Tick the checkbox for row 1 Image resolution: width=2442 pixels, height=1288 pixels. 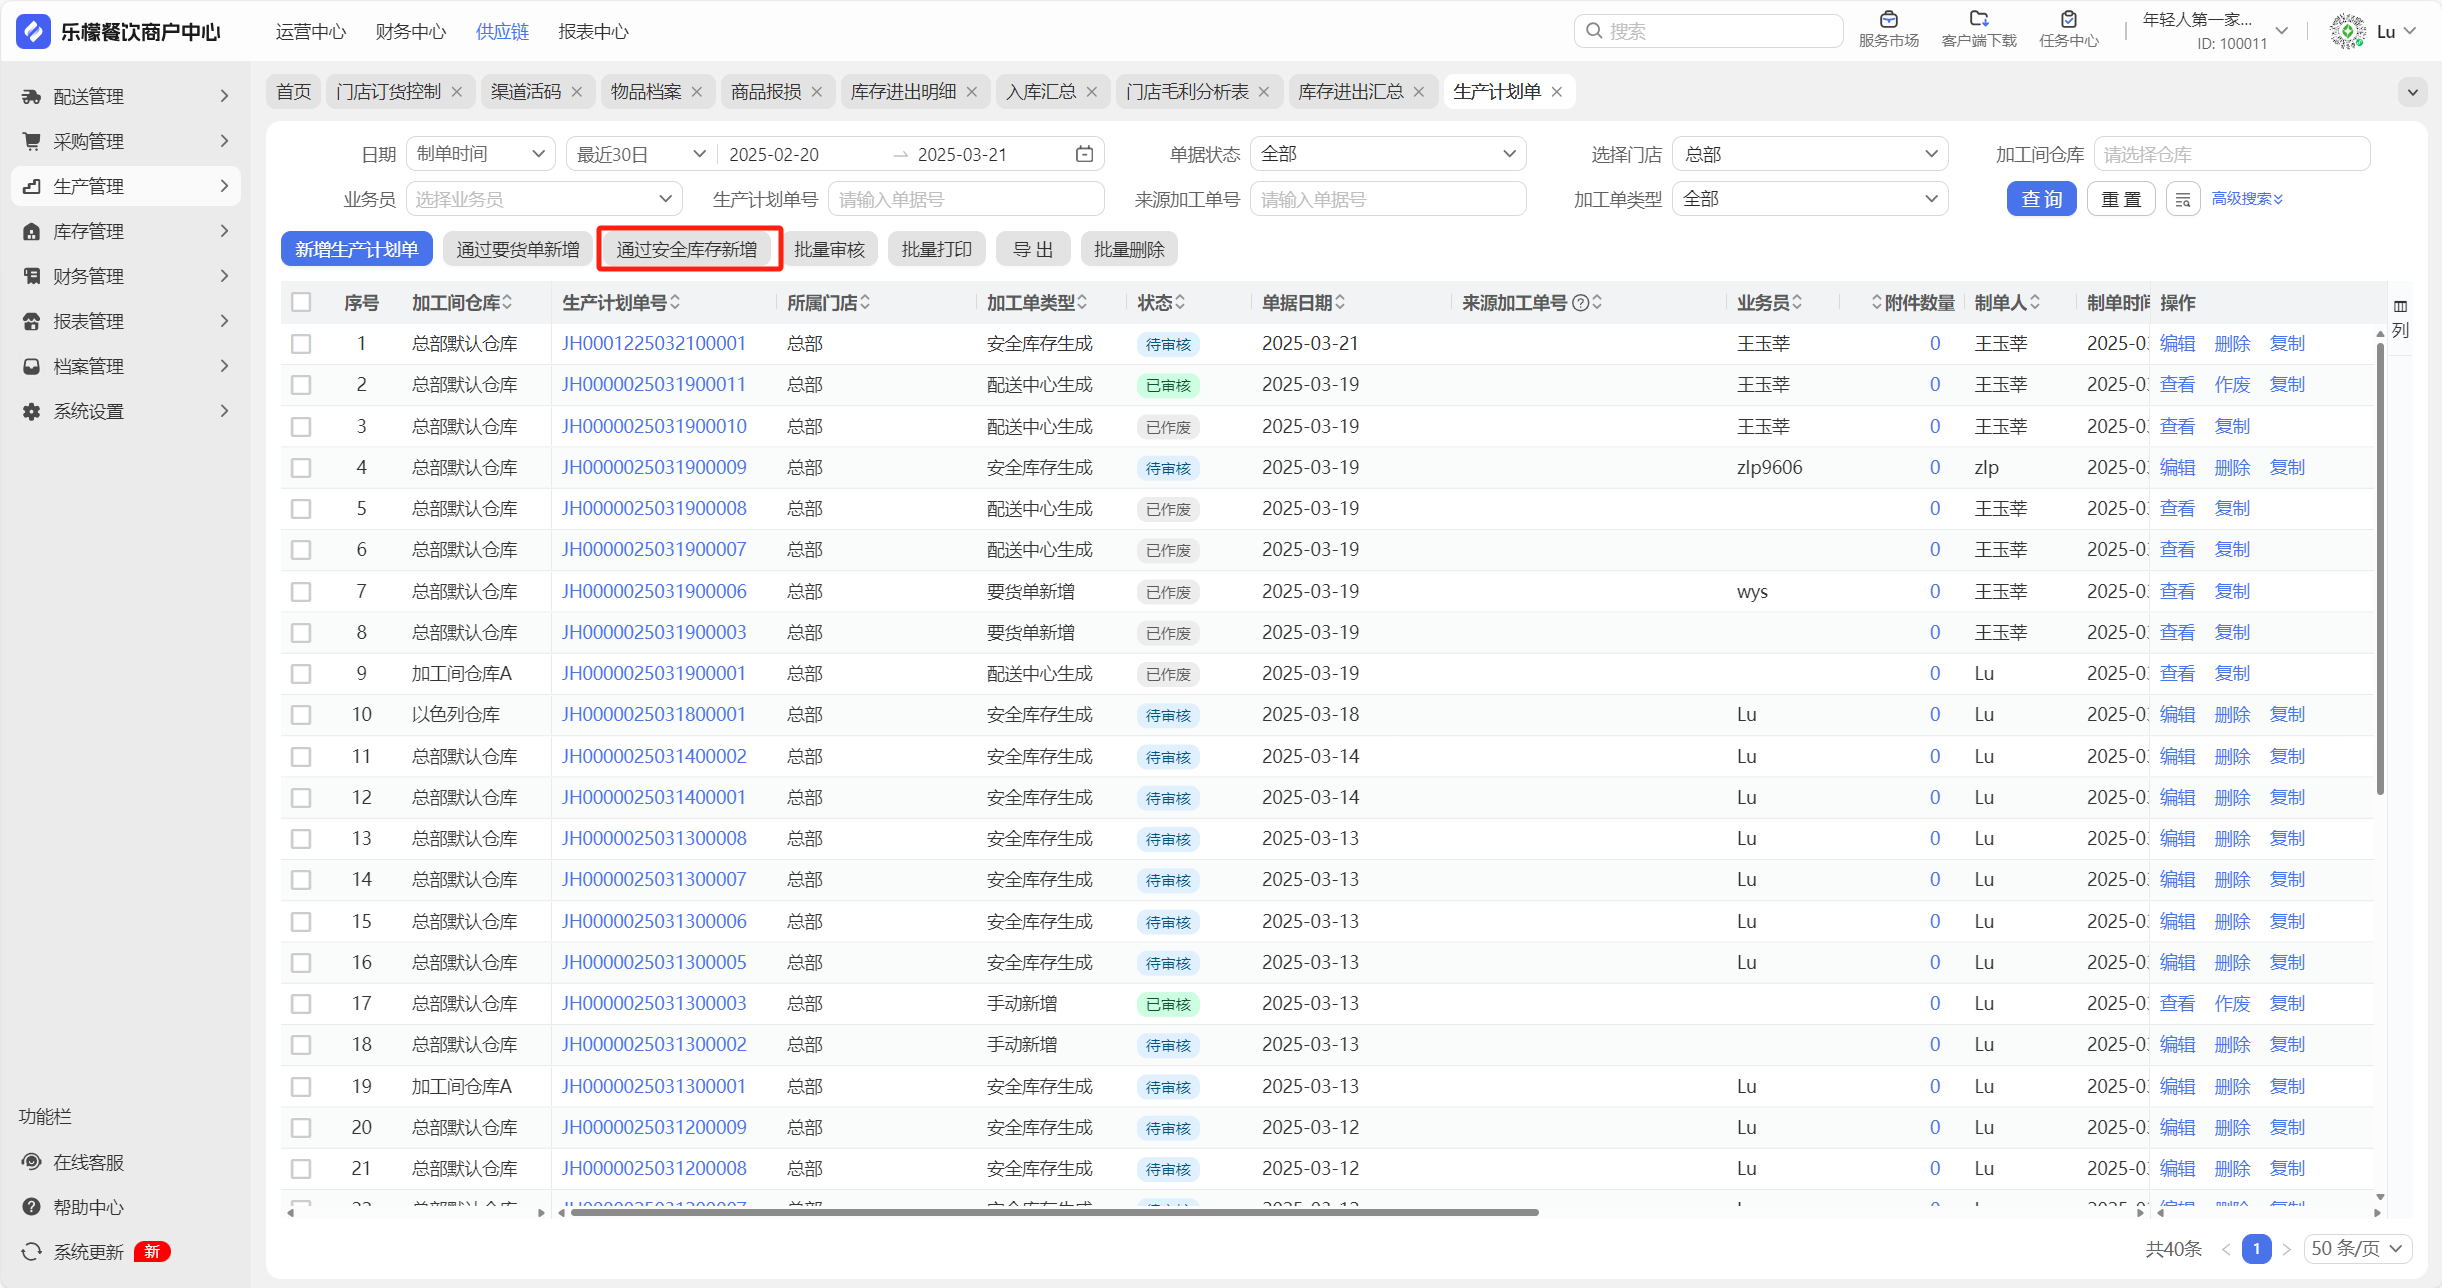(x=301, y=344)
